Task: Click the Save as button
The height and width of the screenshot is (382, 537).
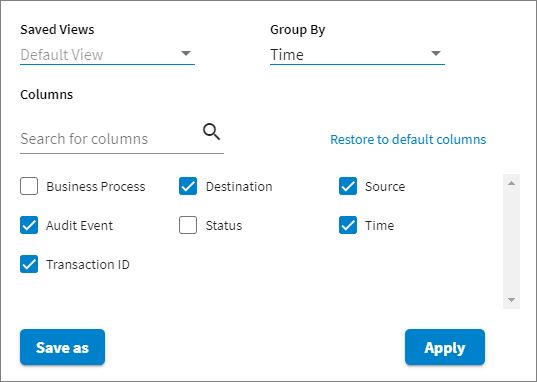Action: [x=62, y=347]
